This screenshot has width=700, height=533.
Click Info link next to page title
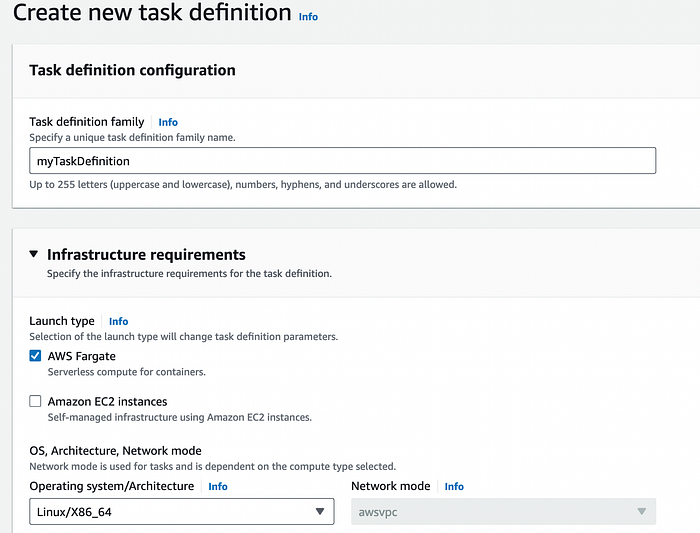pos(308,17)
